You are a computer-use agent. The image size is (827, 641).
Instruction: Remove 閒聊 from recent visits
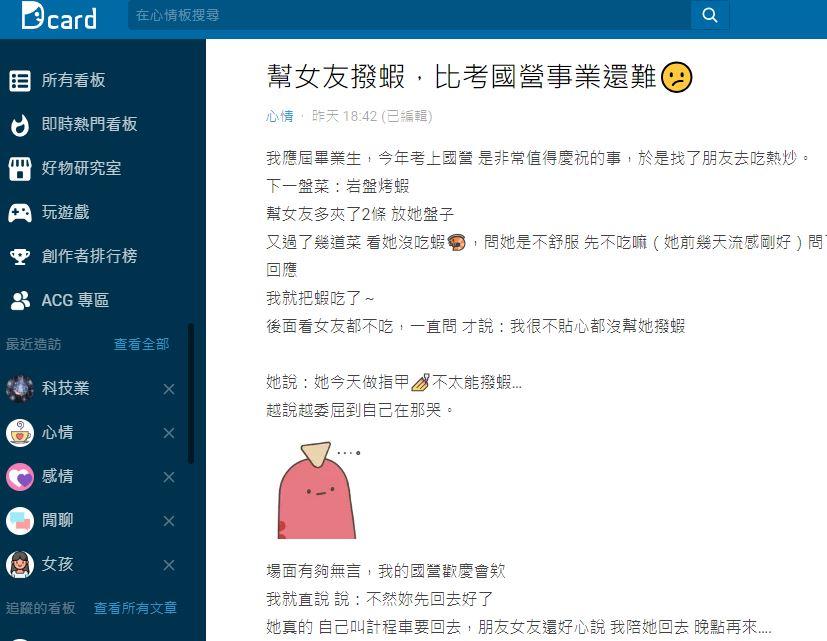(169, 521)
